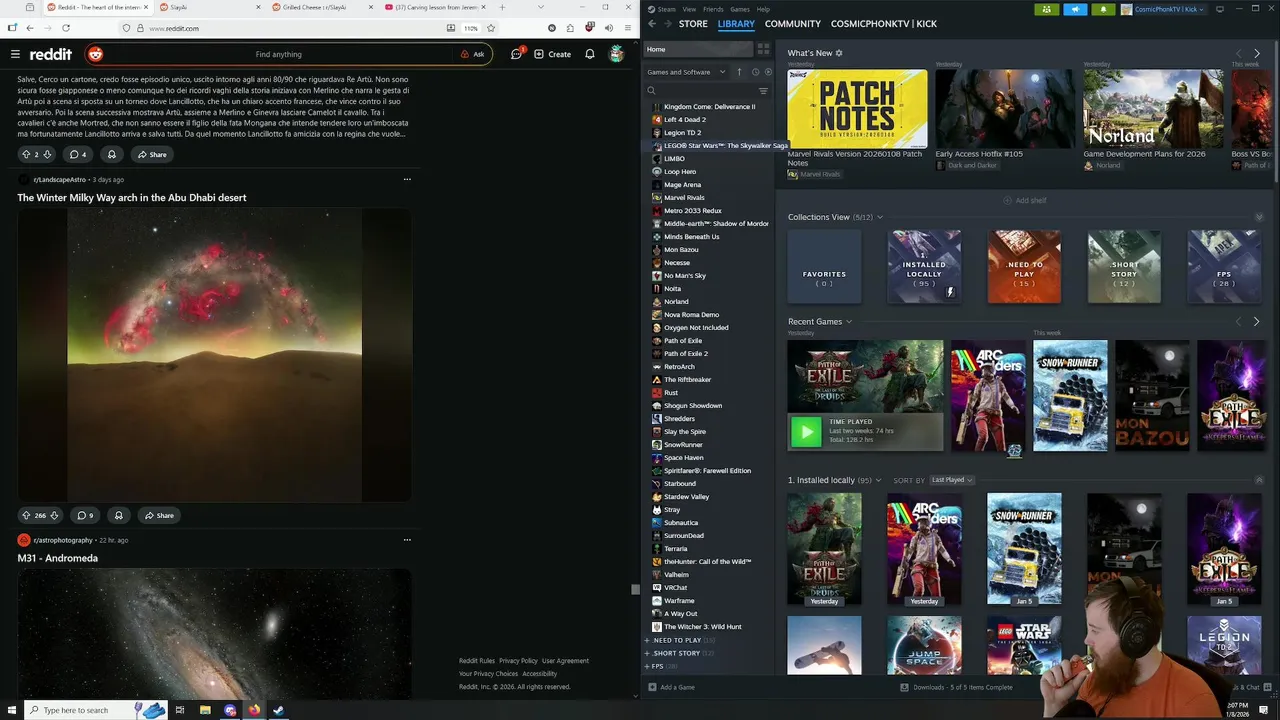This screenshot has width=1280, height=720.
Task: Open Steam STORE tab
Action: pos(693,24)
